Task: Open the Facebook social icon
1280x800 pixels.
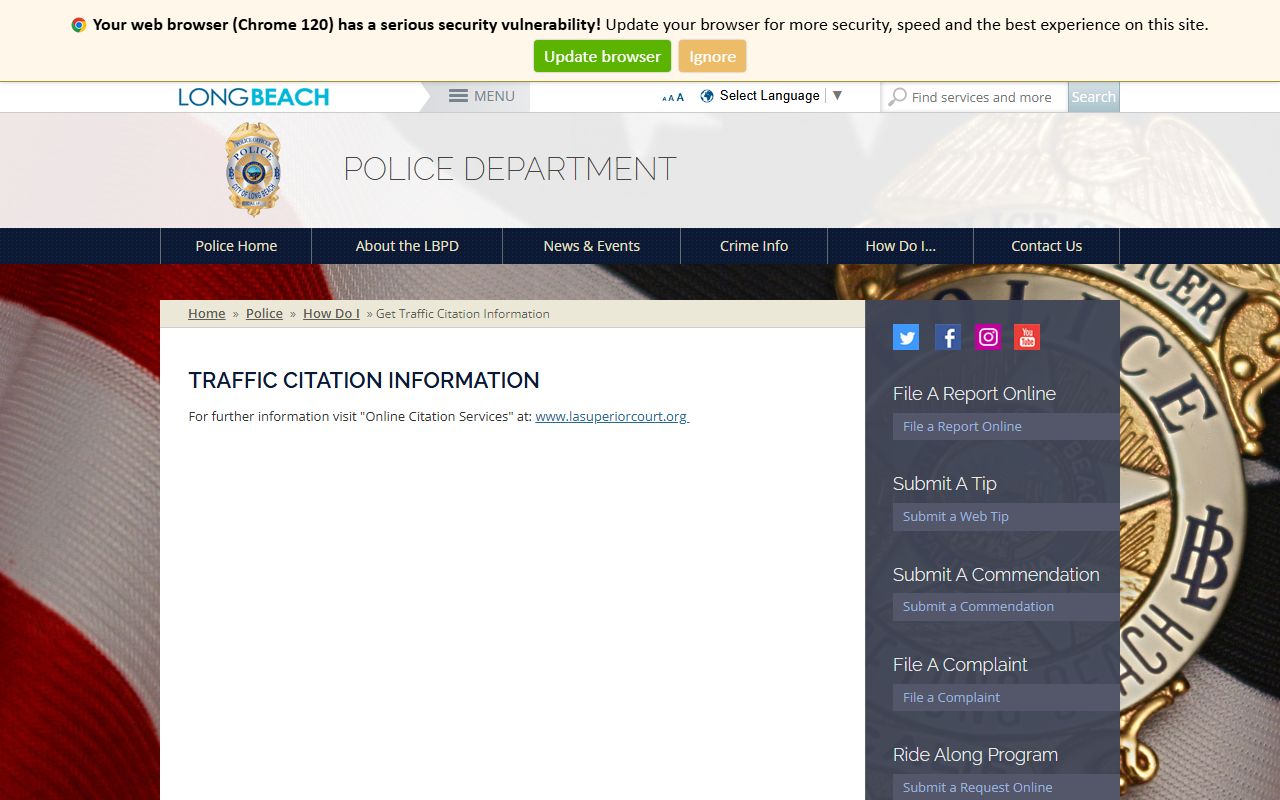Action: point(948,337)
